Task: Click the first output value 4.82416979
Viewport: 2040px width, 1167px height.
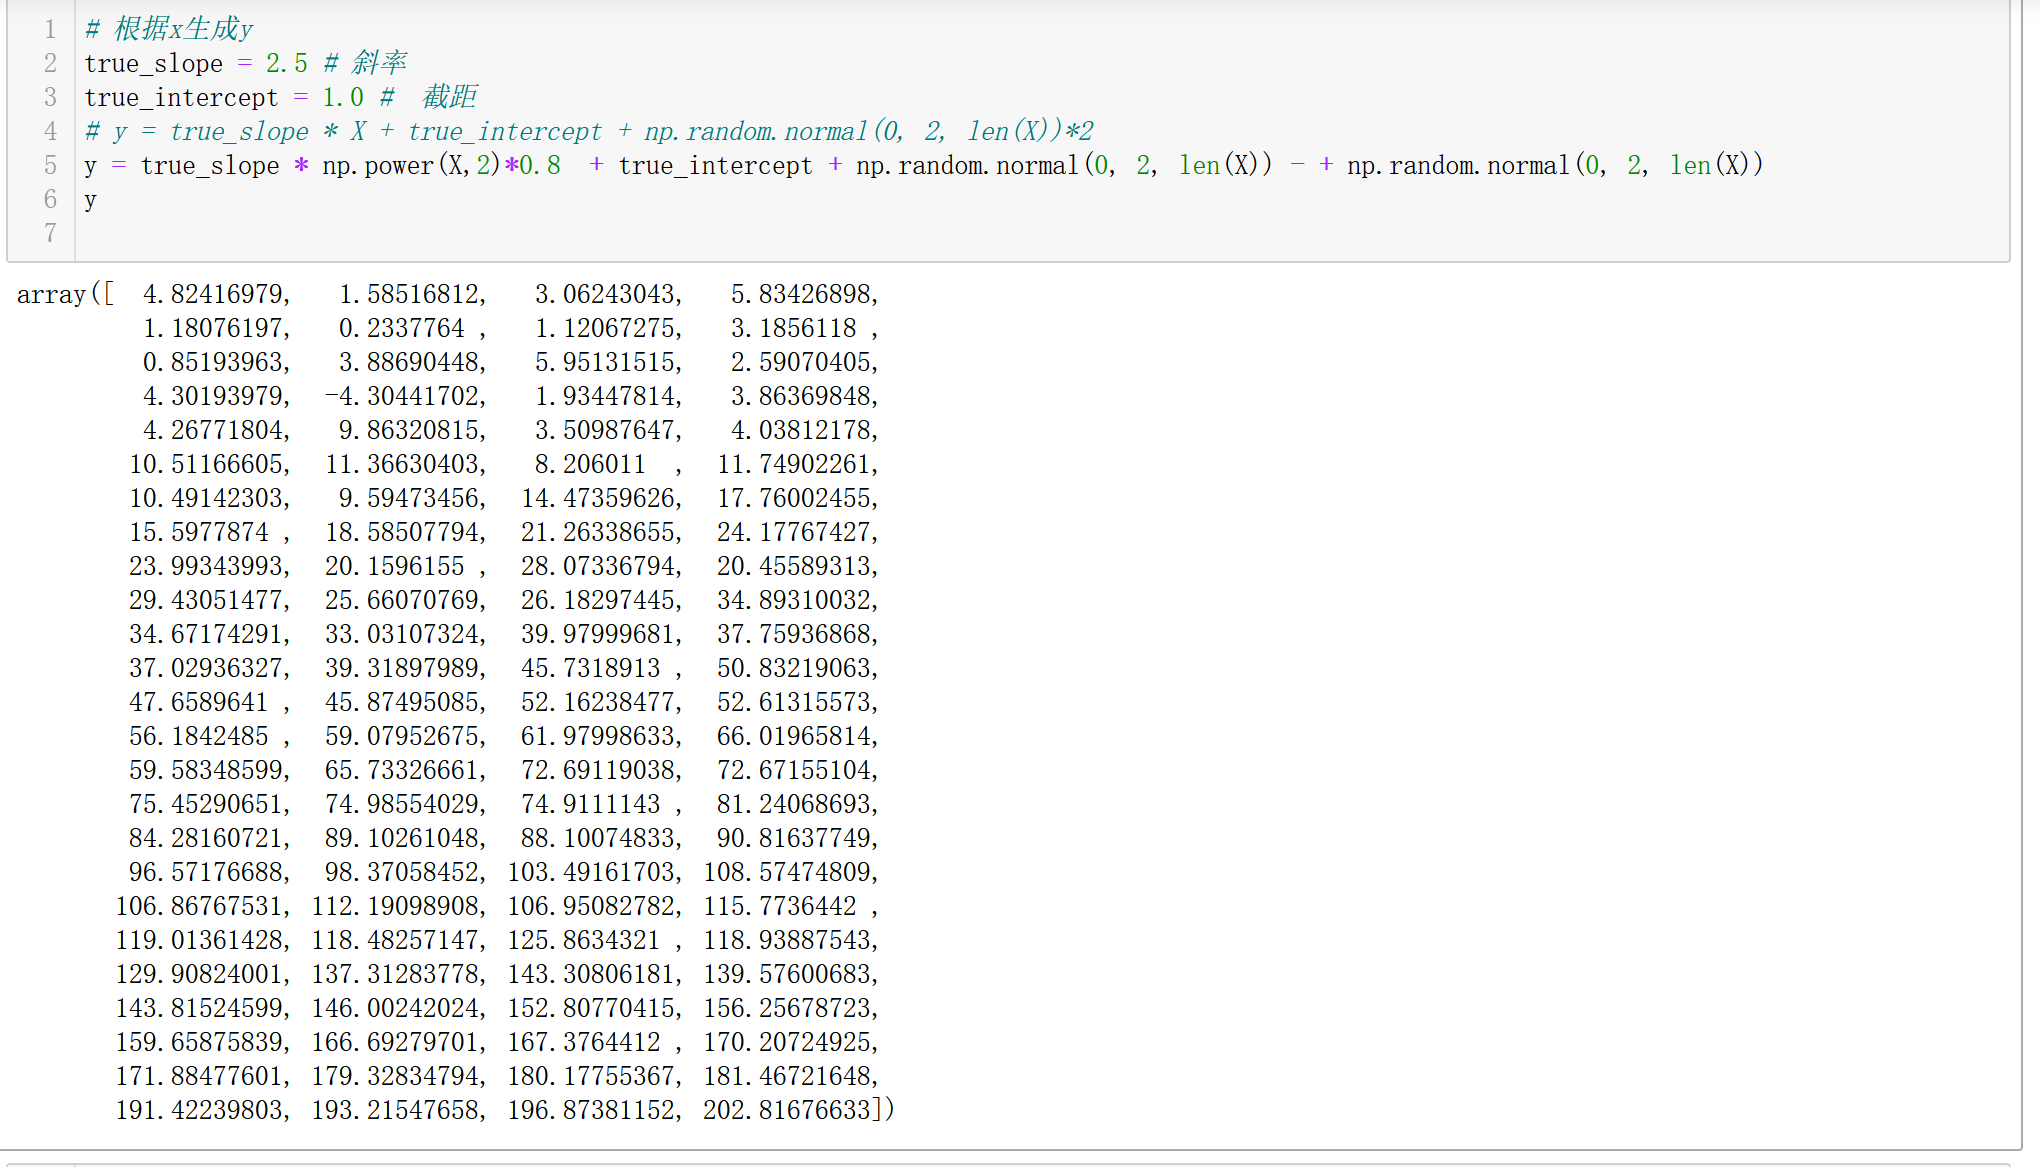Action: [x=215, y=295]
